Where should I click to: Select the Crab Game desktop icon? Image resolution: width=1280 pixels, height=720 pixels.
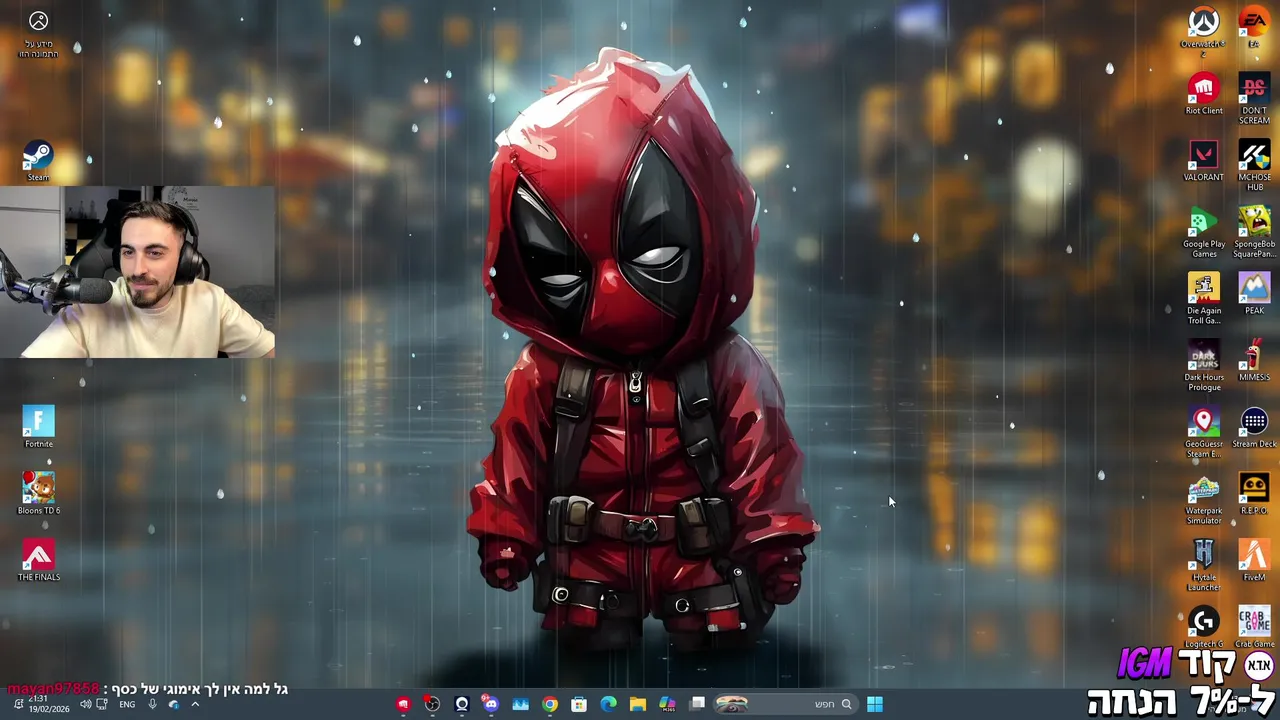pos(1254,627)
